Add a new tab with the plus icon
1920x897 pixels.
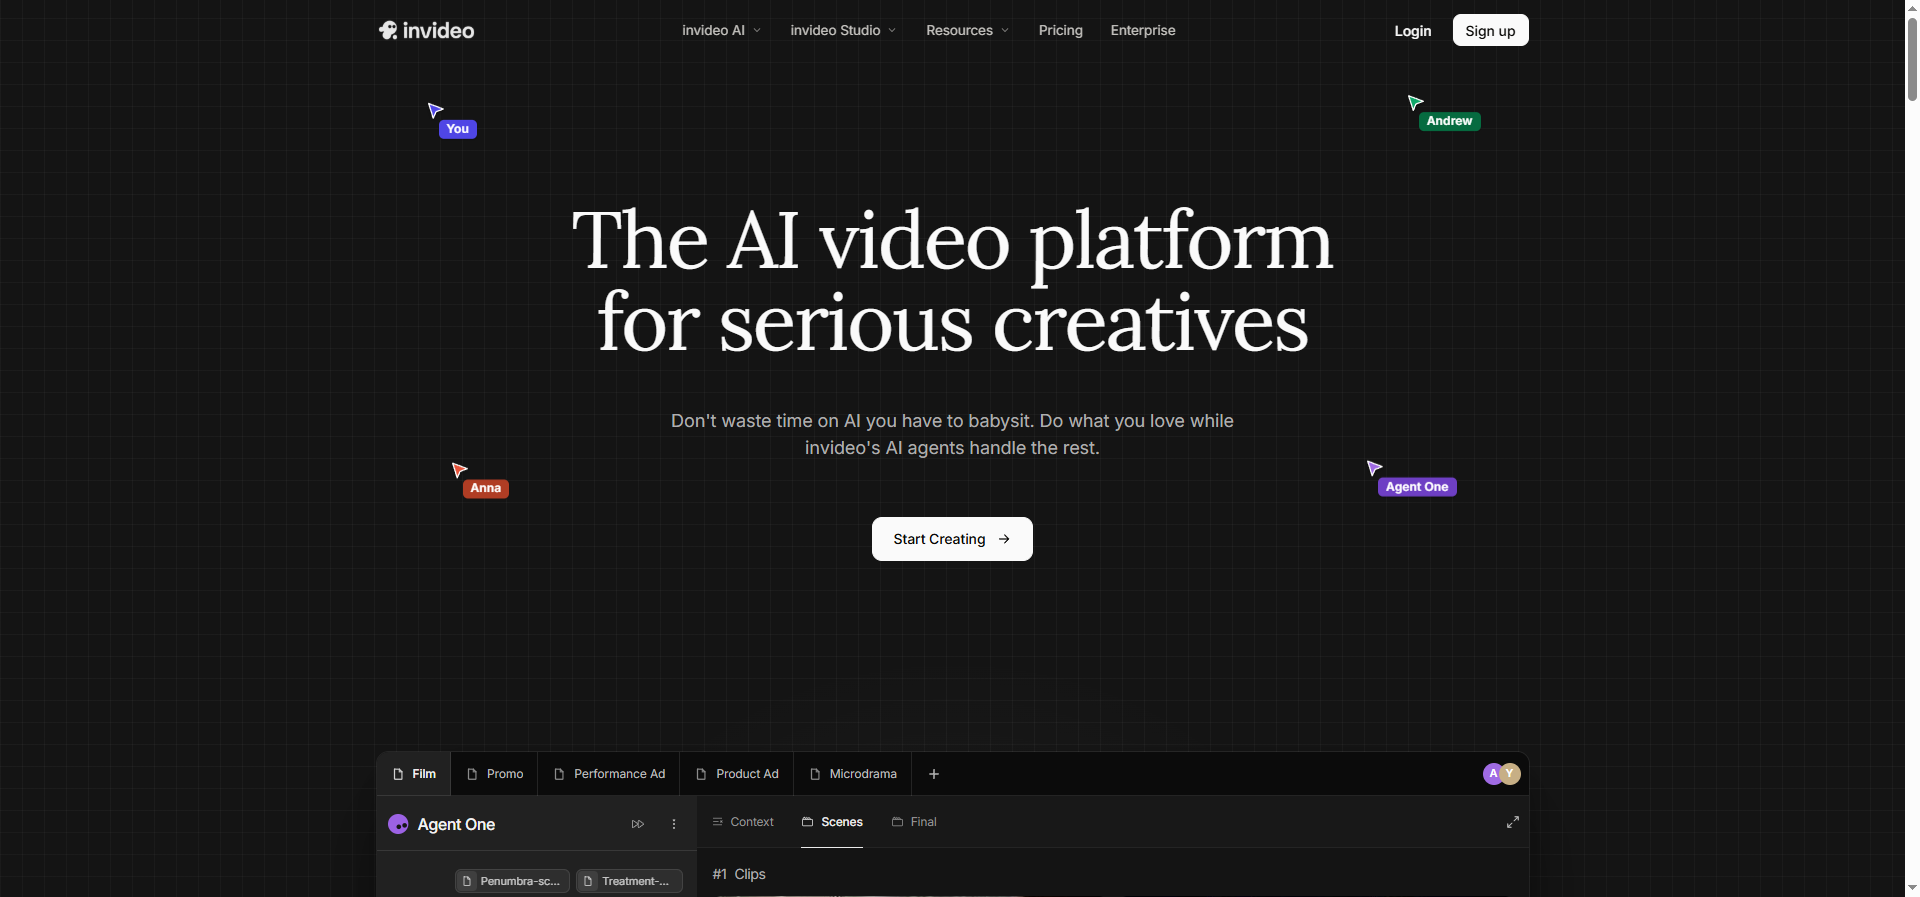934,774
